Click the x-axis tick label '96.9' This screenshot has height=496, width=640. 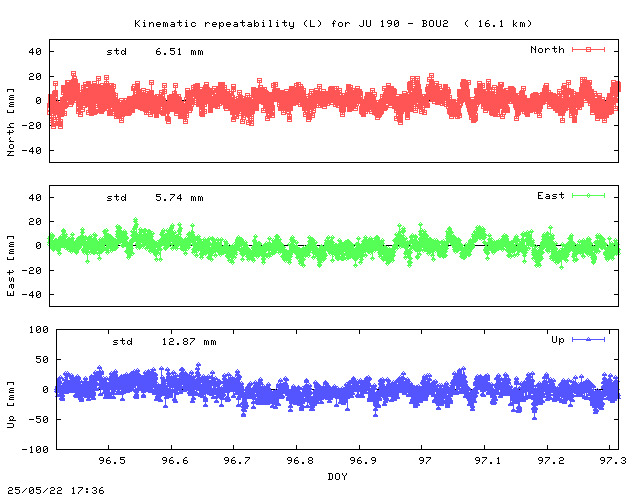click(x=363, y=460)
